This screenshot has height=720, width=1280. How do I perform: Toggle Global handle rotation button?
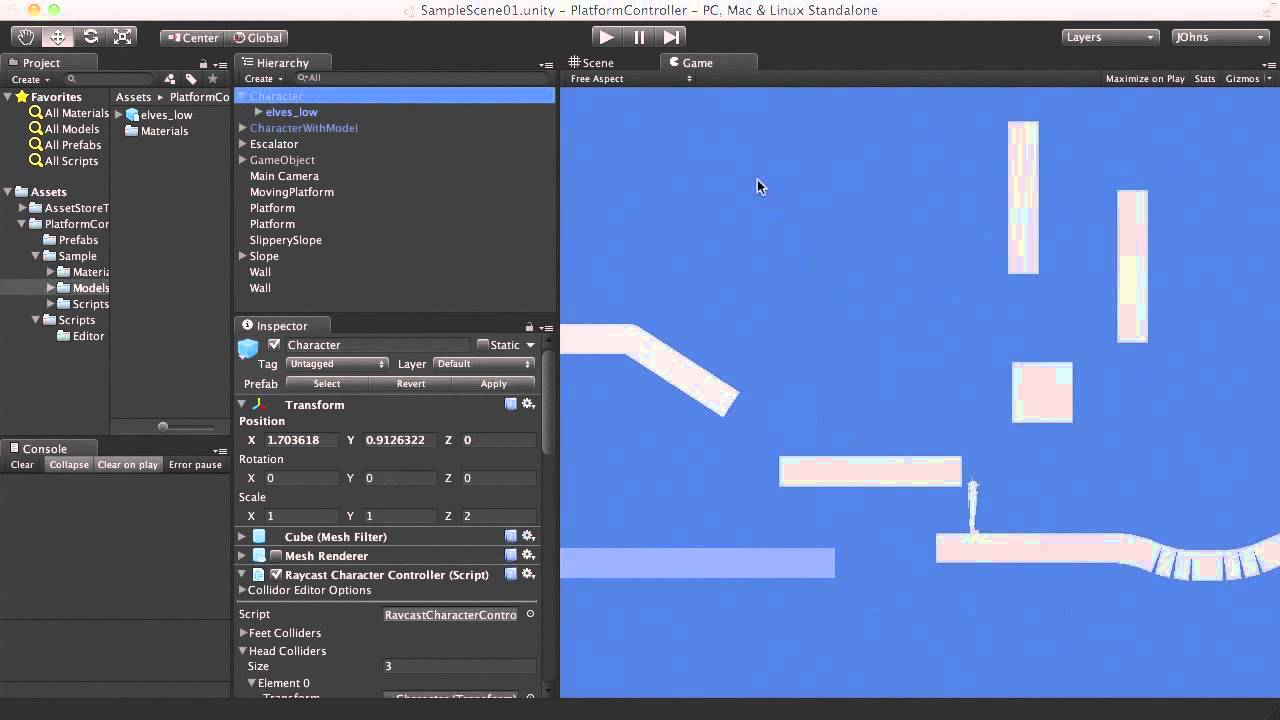coord(257,37)
